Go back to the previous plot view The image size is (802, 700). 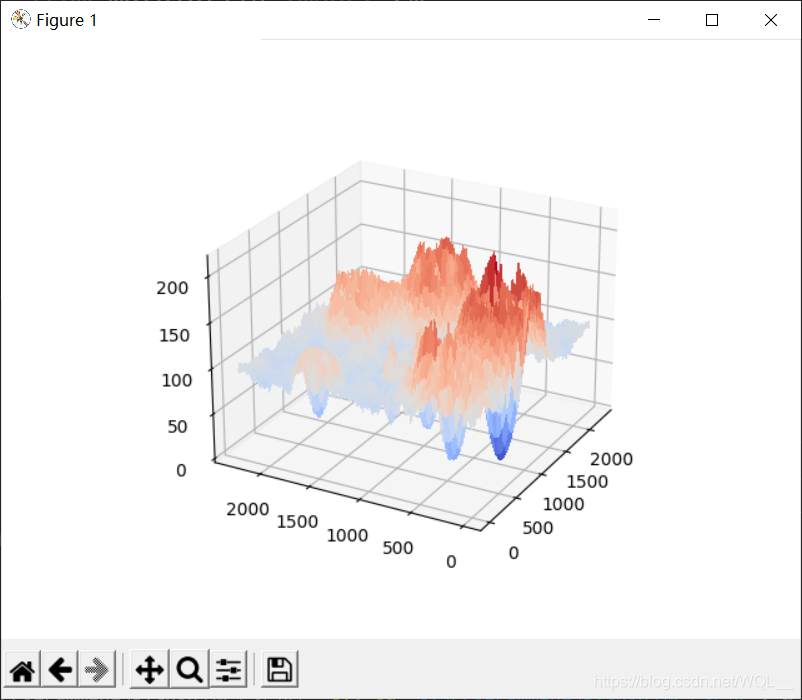click(x=60, y=668)
